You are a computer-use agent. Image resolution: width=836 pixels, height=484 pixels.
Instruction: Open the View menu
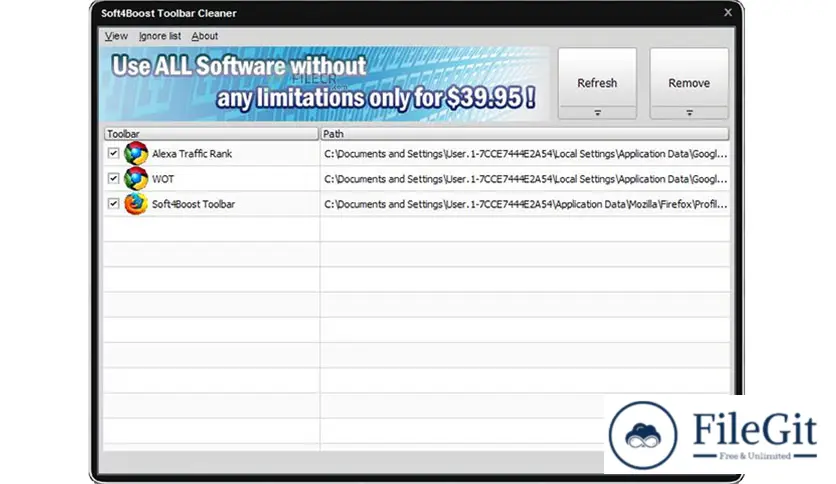(116, 36)
